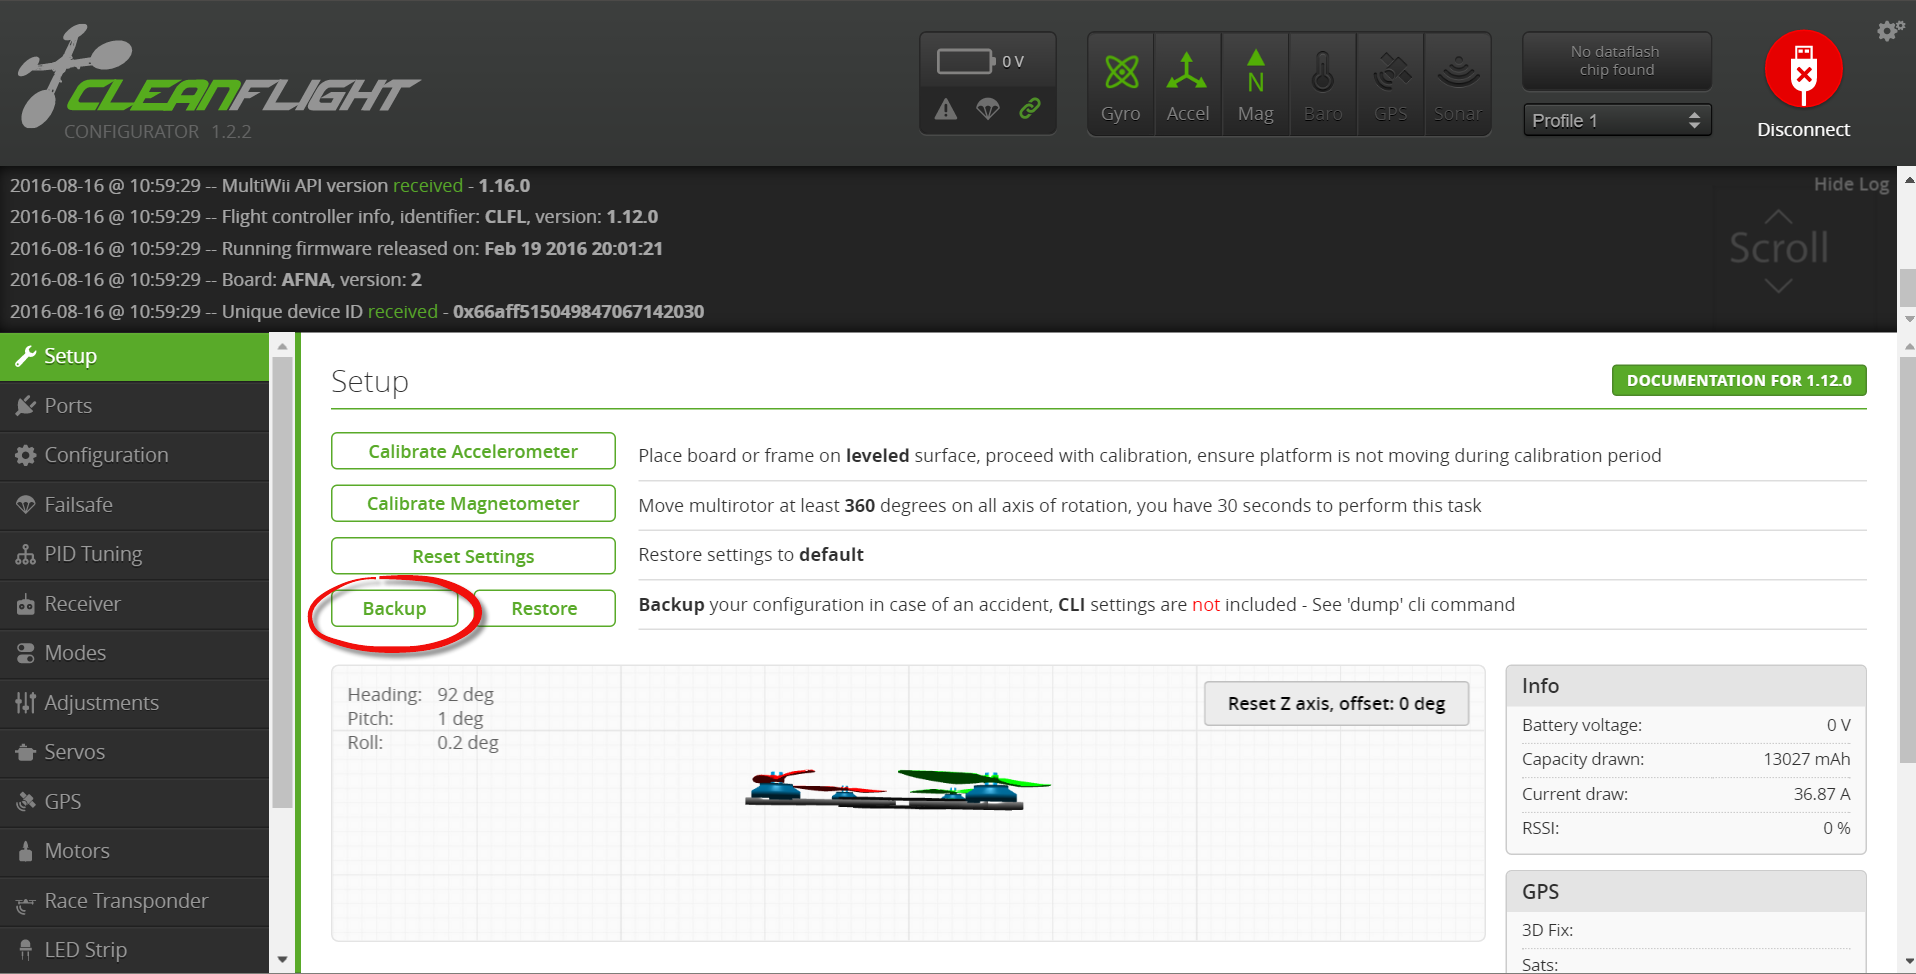Click the Disconnect label
The width and height of the screenshot is (1916, 974).
pyautogui.click(x=1804, y=130)
